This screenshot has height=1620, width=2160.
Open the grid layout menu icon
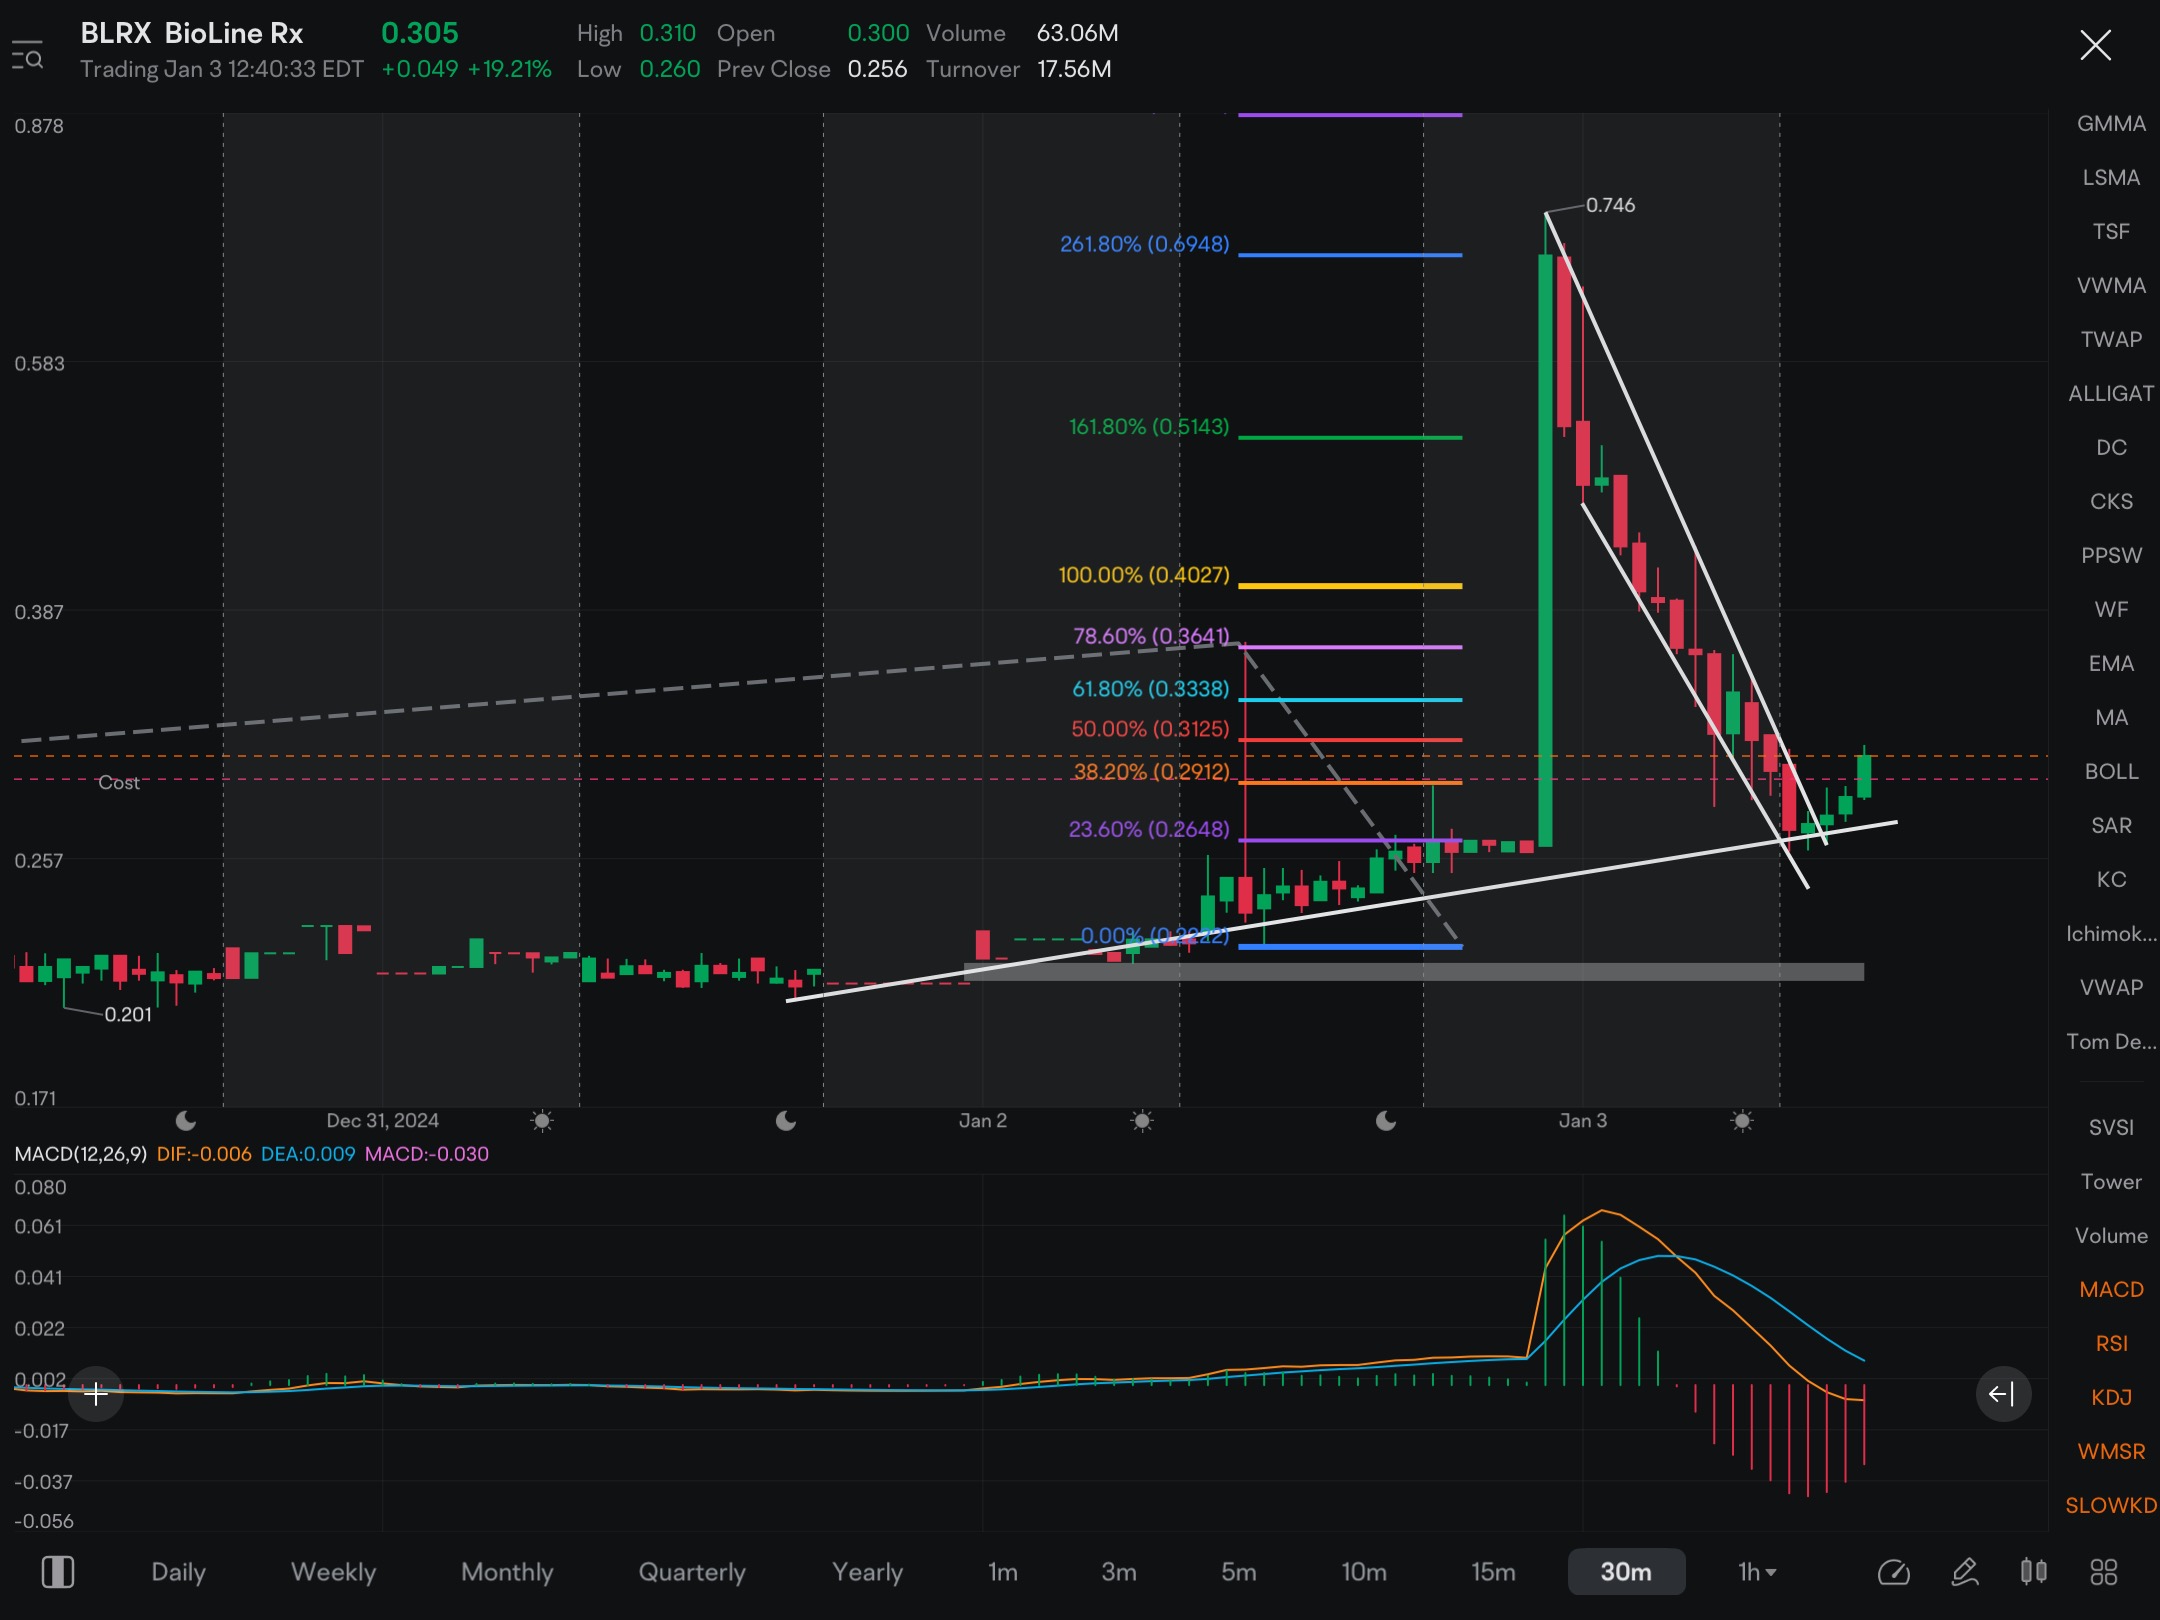(x=2104, y=1572)
